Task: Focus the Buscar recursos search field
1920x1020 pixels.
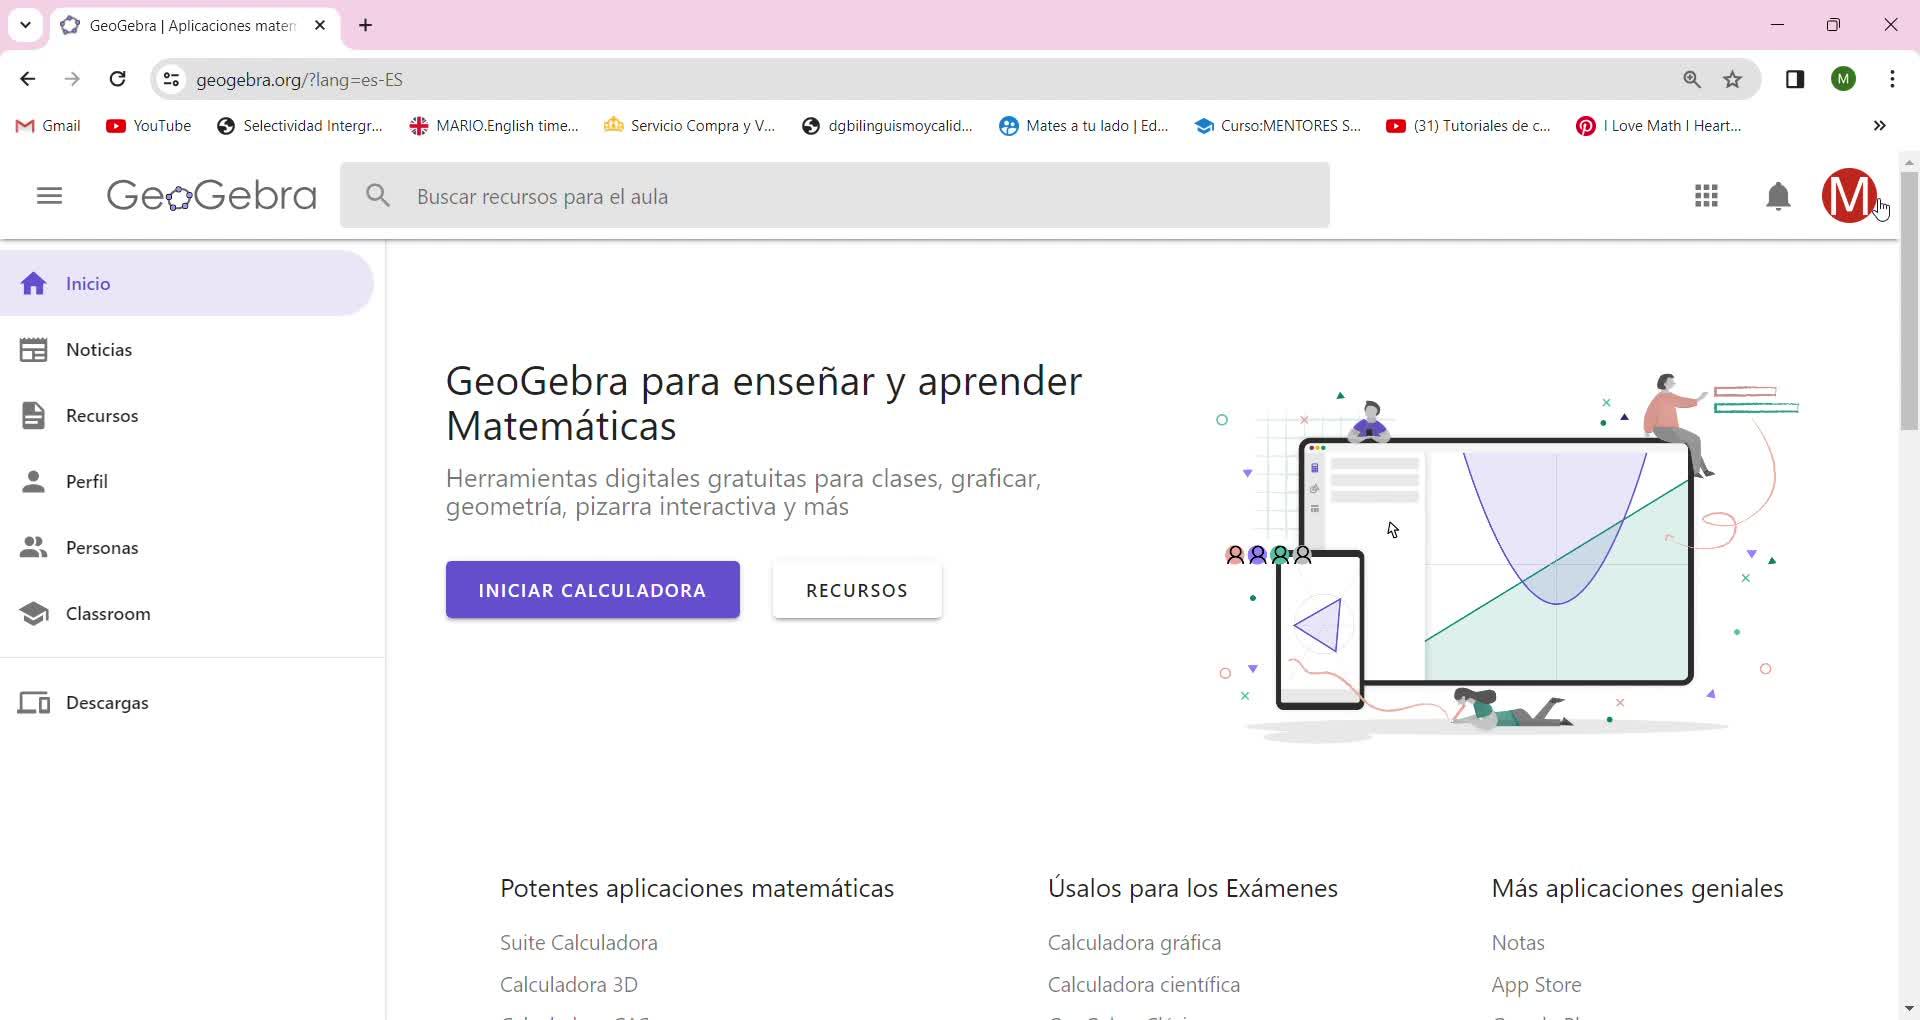Action: point(835,196)
